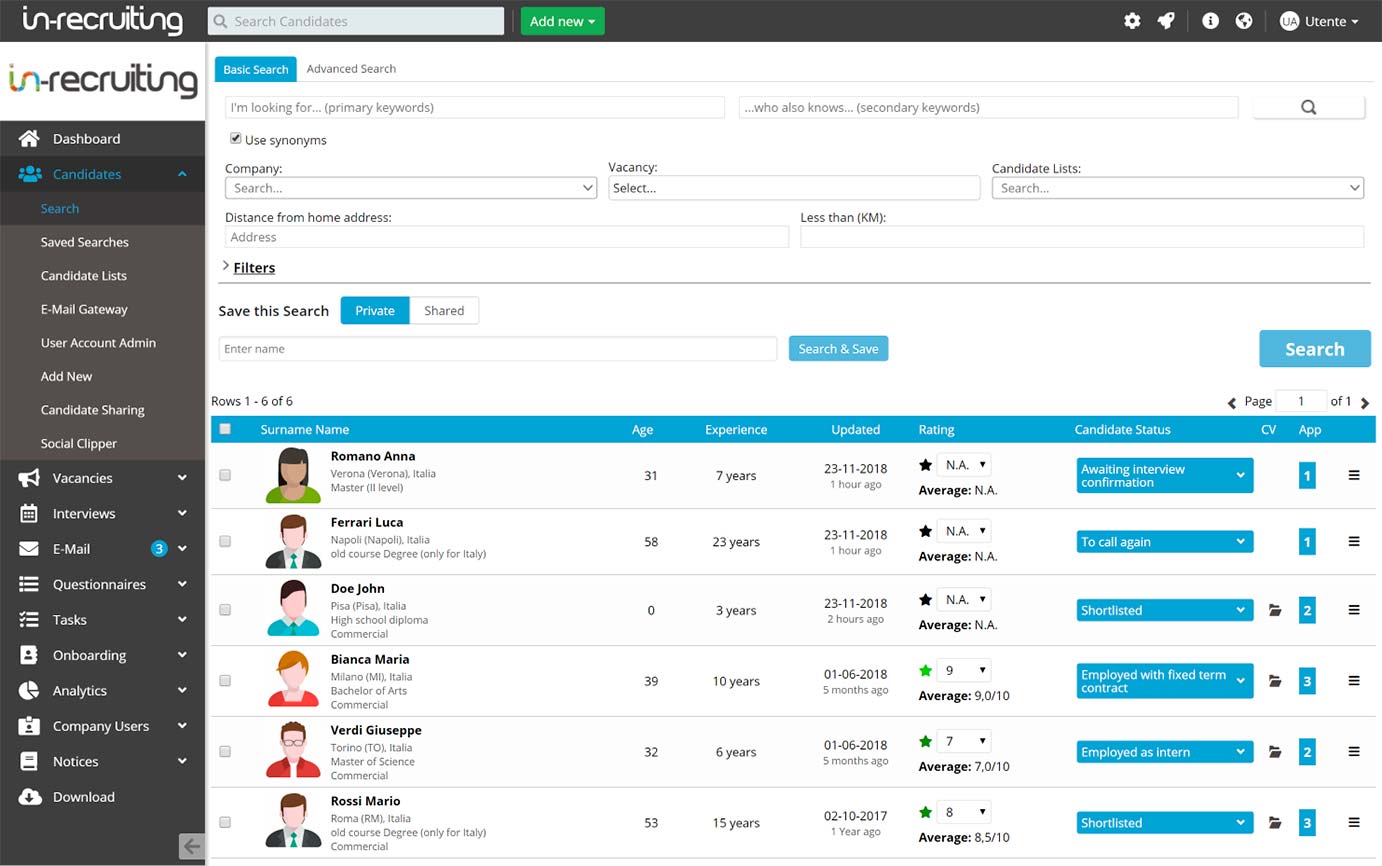The height and width of the screenshot is (866, 1382).
Task: Check the box for Romano Anna
Action: point(225,475)
